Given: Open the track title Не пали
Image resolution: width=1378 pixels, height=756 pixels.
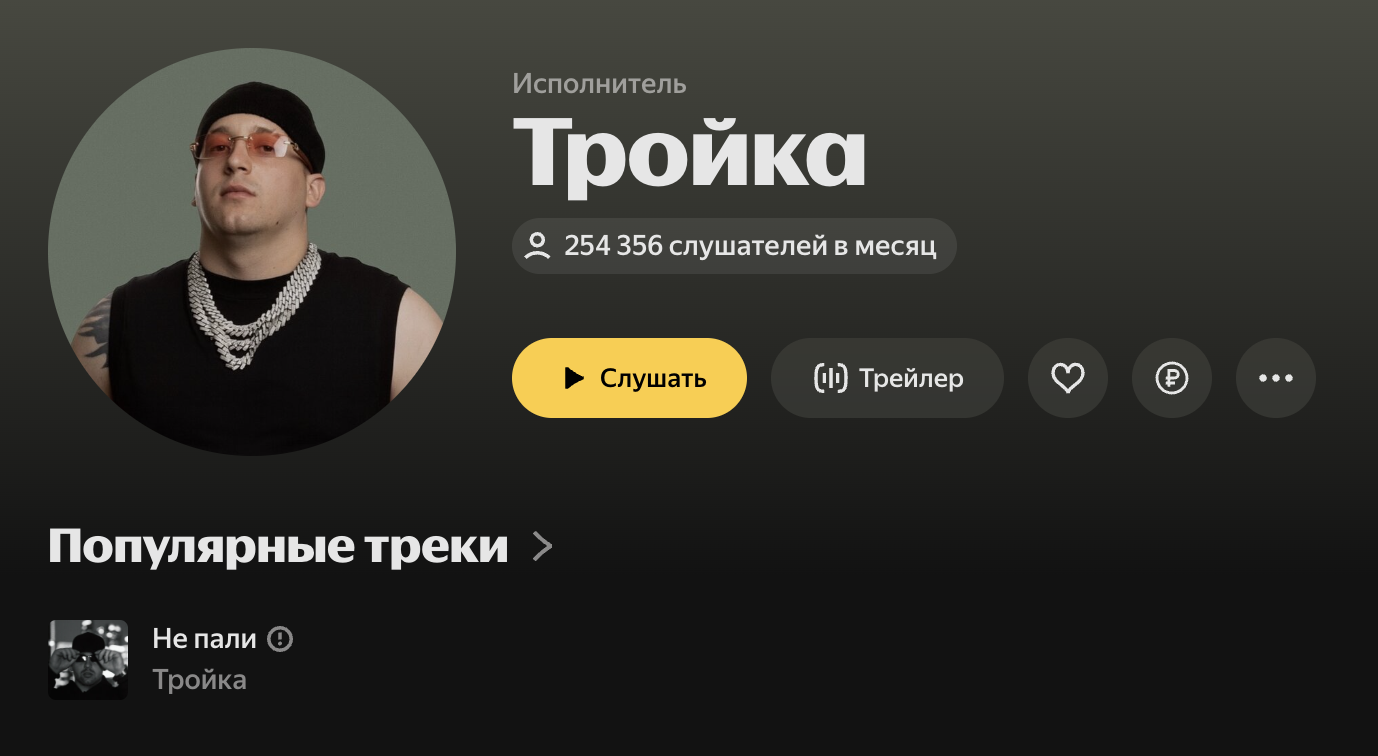Looking at the screenshot, I should 204,639.
